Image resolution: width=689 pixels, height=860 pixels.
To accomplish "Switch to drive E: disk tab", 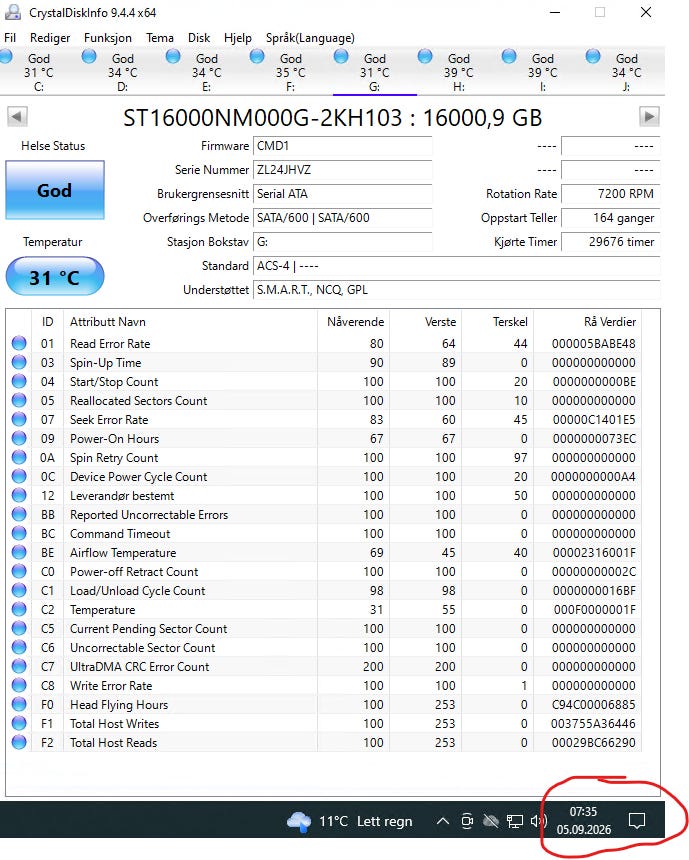I will point(207,72).
